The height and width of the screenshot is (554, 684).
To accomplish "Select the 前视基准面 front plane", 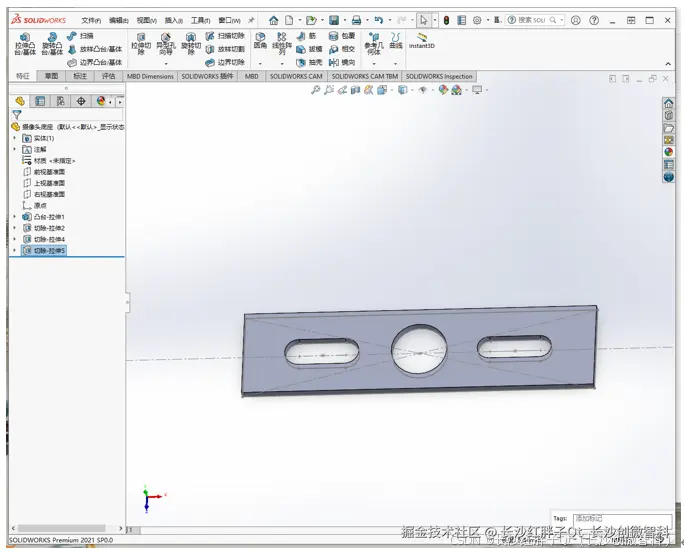I will pyautogui.click(x=44, y=172).
